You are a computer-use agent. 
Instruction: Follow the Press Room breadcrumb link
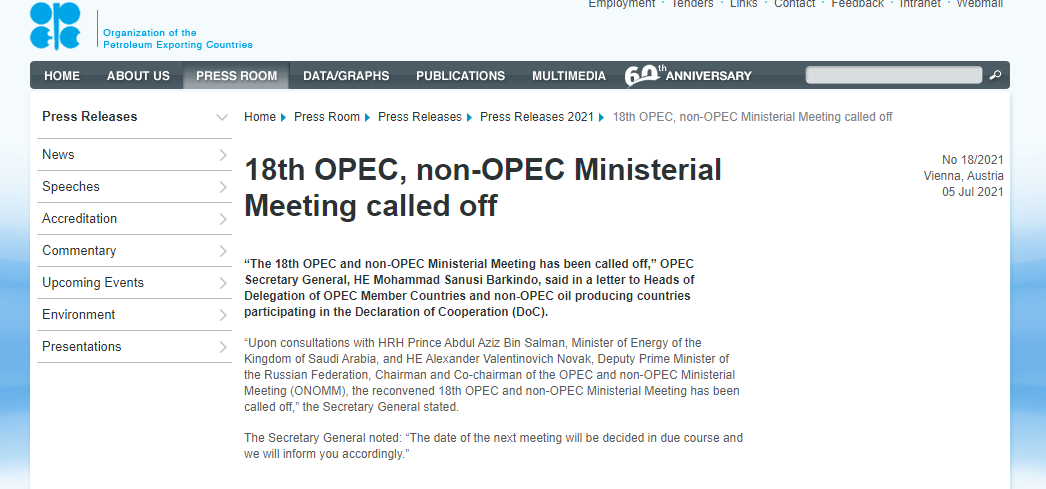coord(326,117)
